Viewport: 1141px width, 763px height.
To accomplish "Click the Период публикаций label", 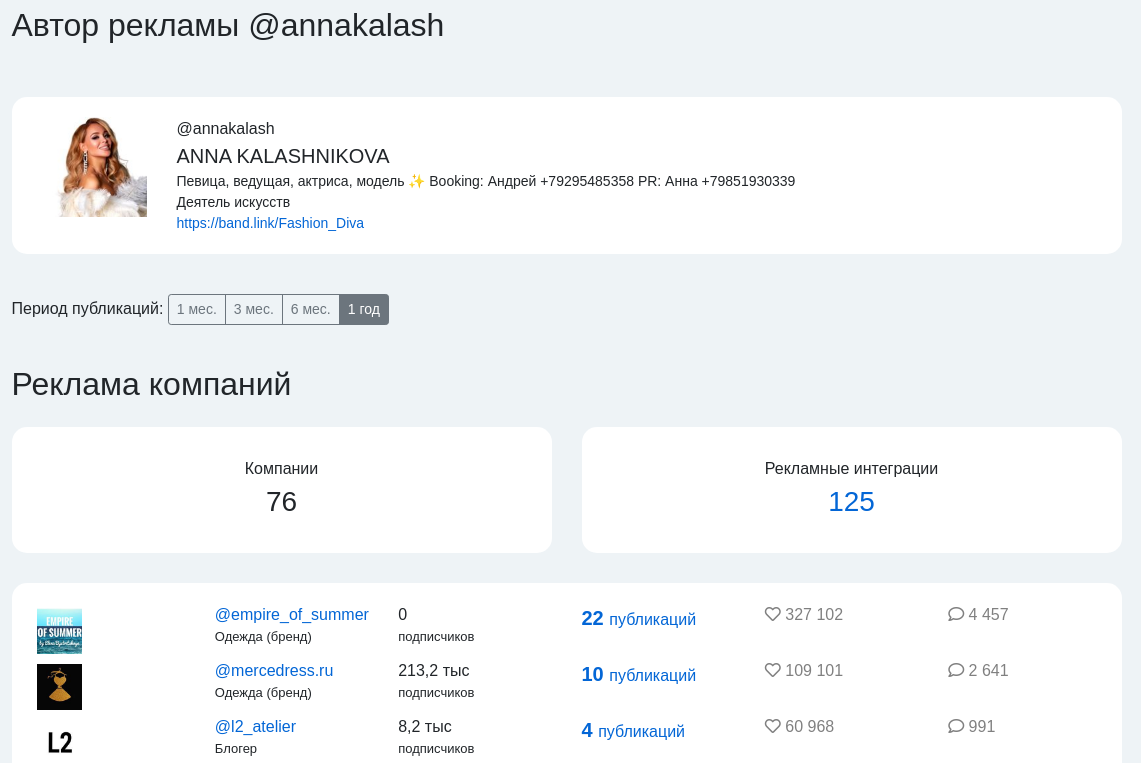I will tap(87, 308).
